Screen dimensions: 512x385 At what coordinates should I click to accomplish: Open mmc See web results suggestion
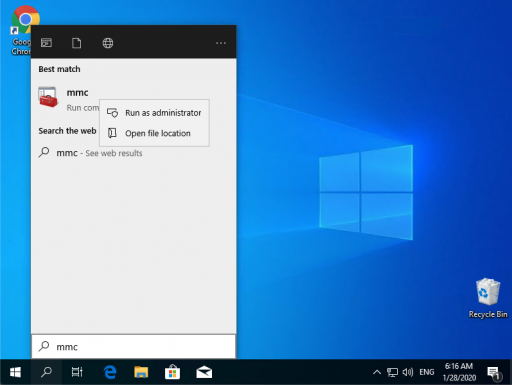133,153
